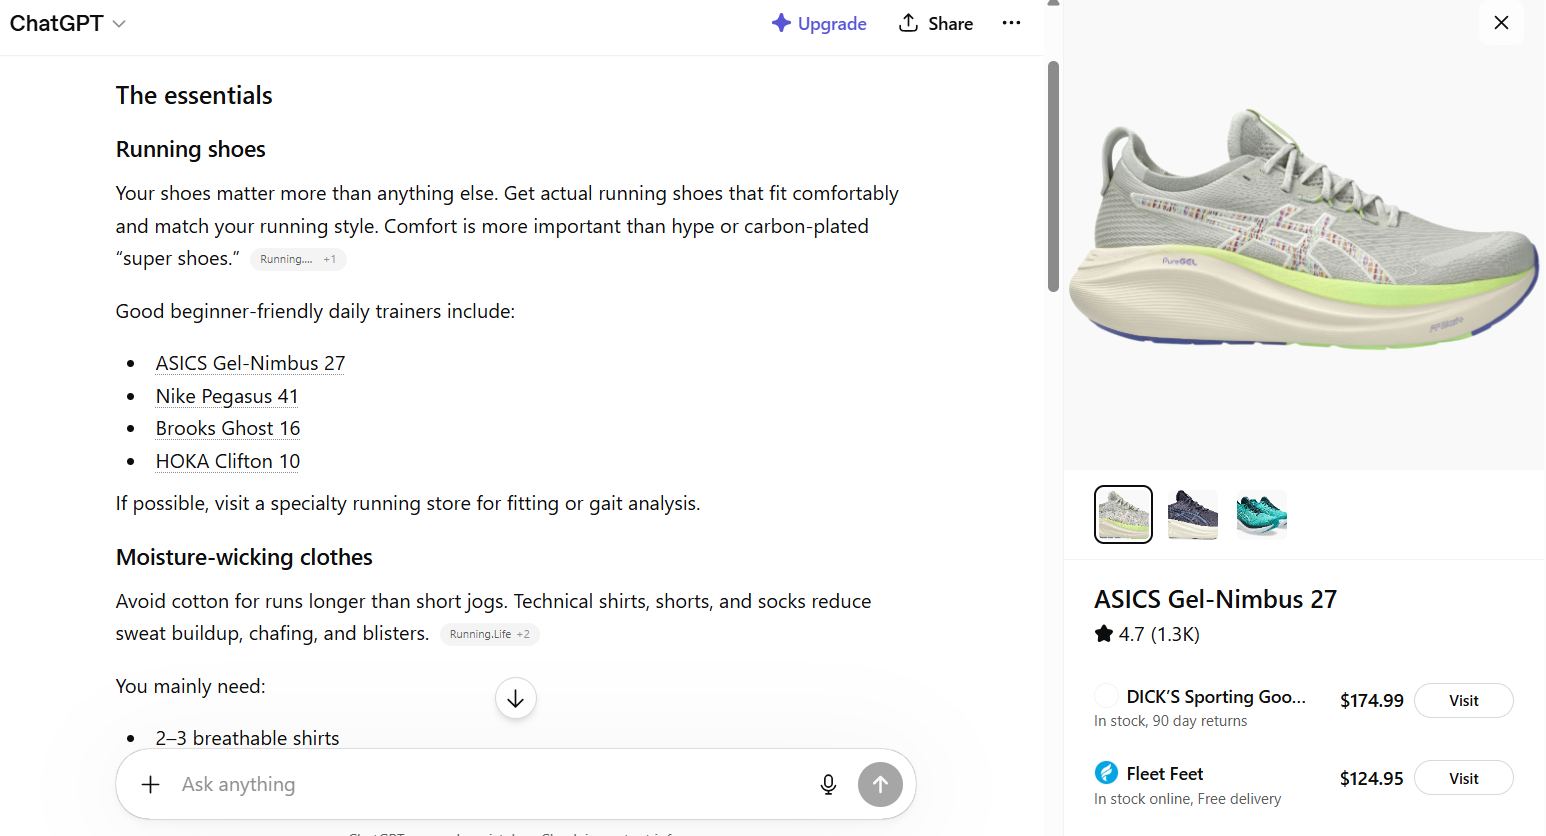Screen dimensions: 1546x836
Task: Open the Nike Pegasus 41 link
Action: [x=227, y=396]
